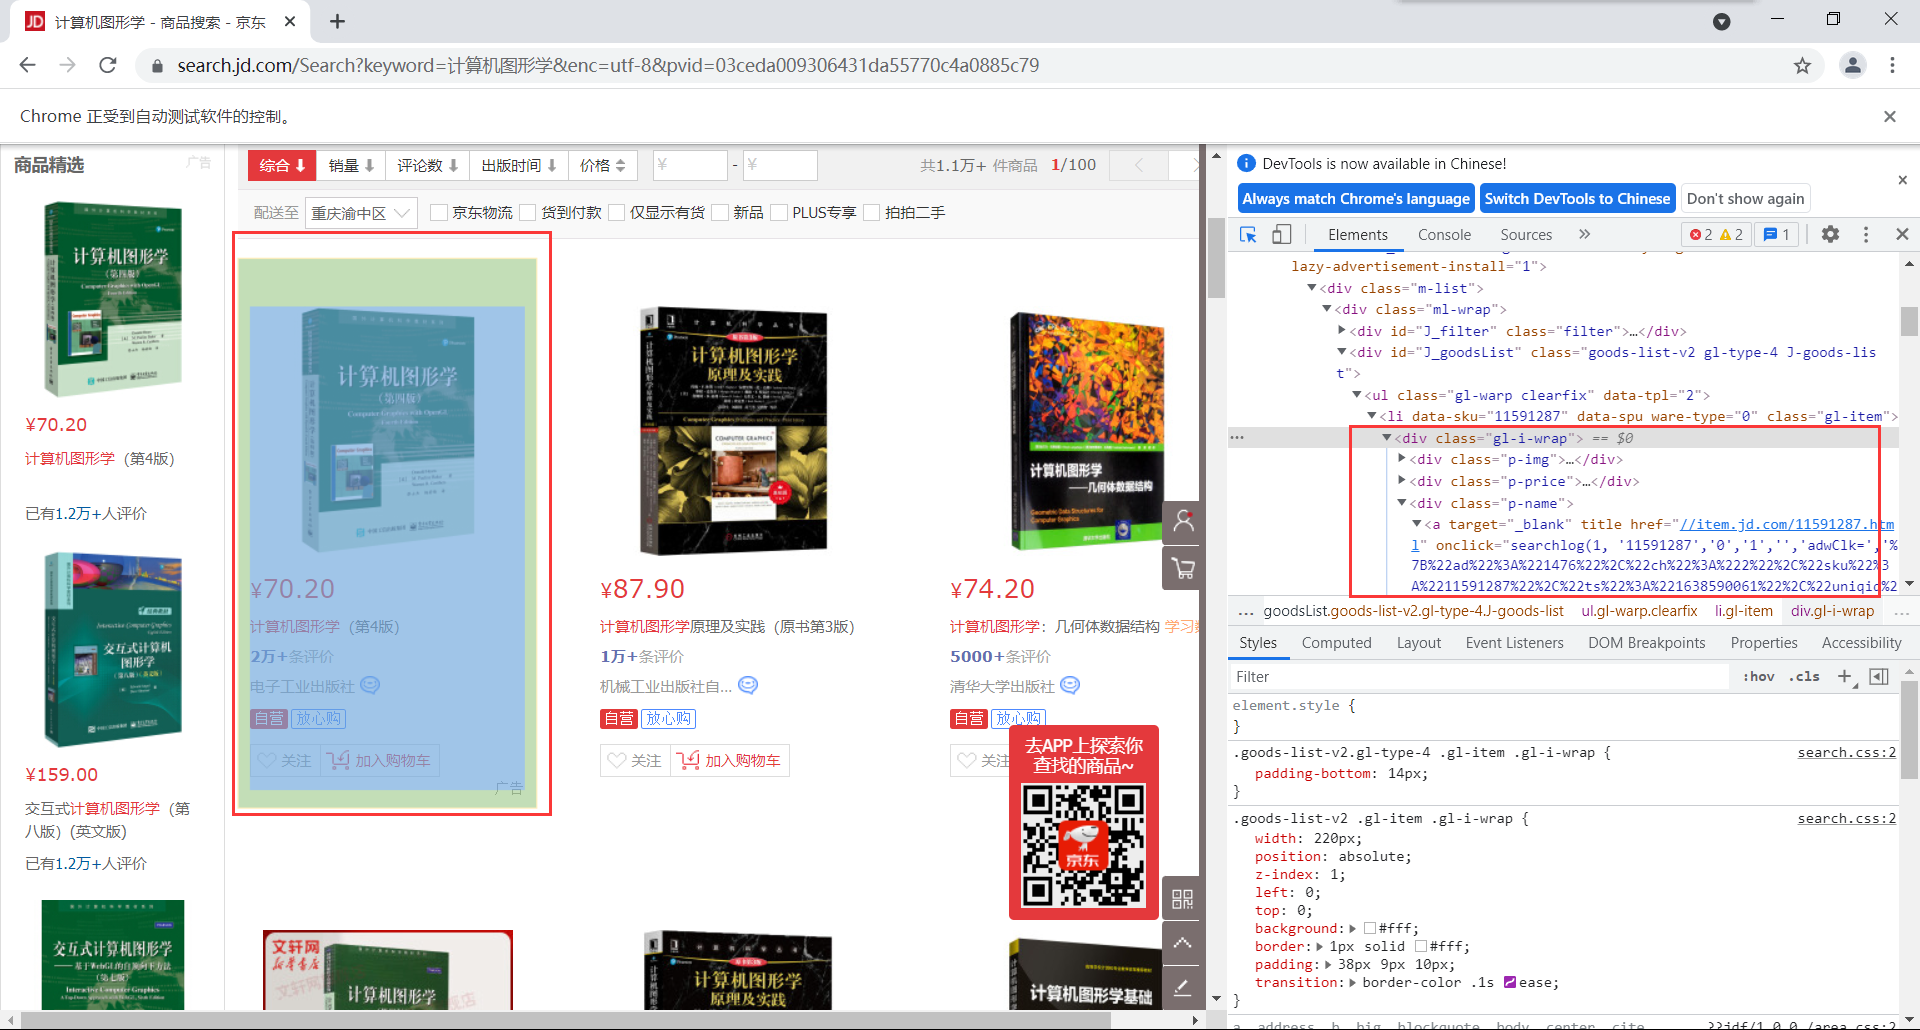Viewport: 1920px width, 1030px height.
Task: Collapse the div id J_goodsList node
Action: pyautogui.click(x=1342, y=352)
